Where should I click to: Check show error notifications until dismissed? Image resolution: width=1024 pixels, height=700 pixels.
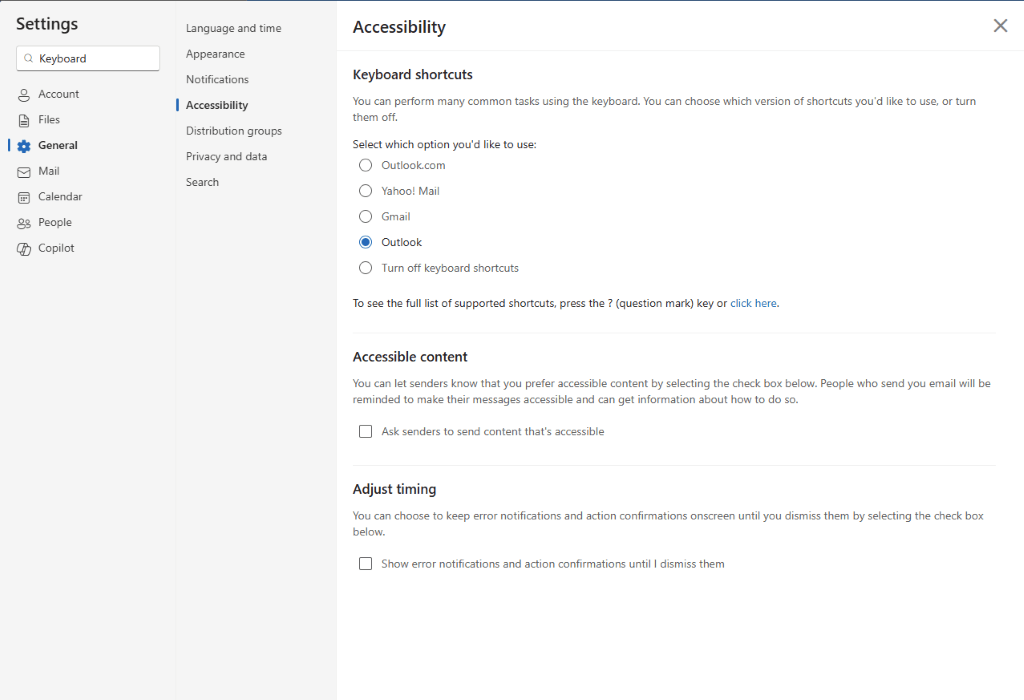coord(365,563)
